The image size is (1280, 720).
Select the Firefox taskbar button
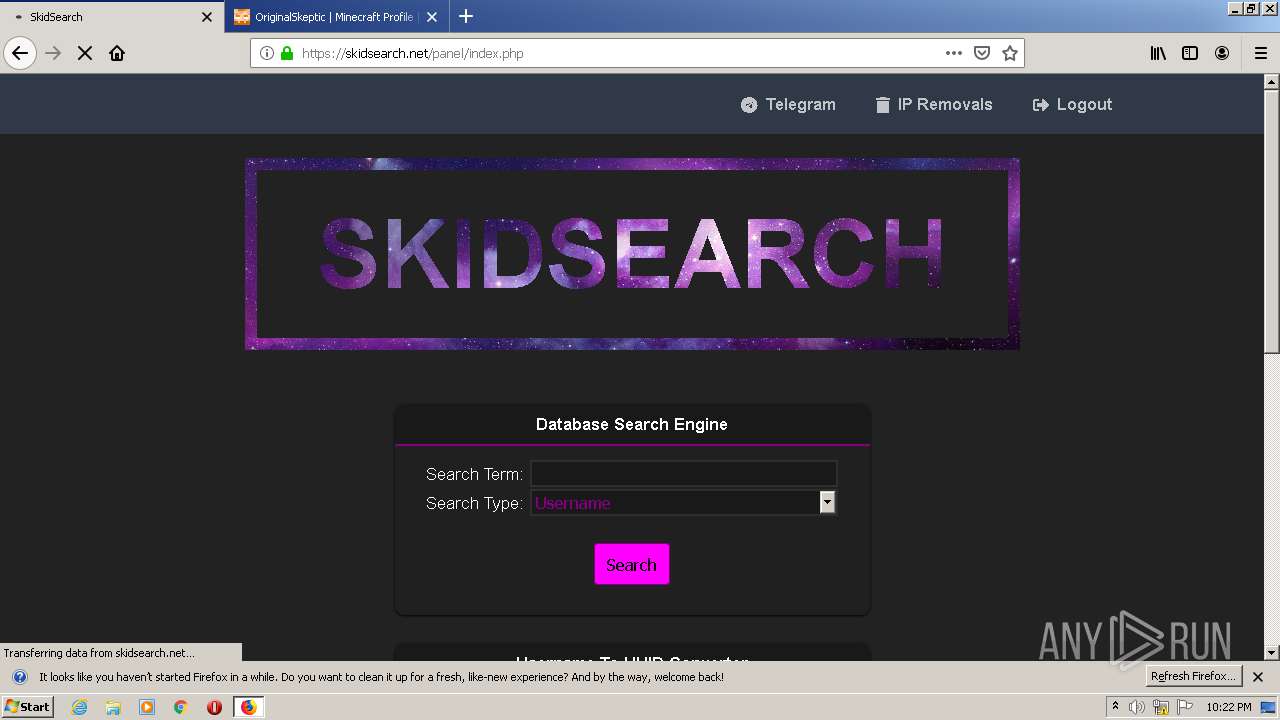[248, 707]
